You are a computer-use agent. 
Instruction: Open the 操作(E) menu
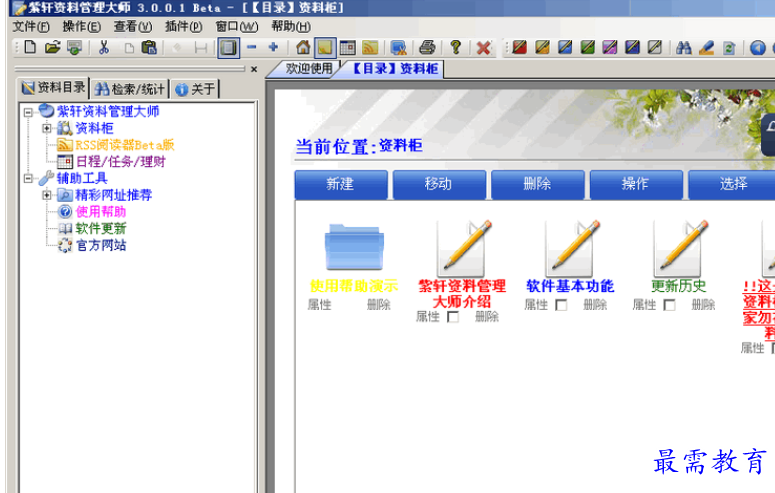point(82,26)
